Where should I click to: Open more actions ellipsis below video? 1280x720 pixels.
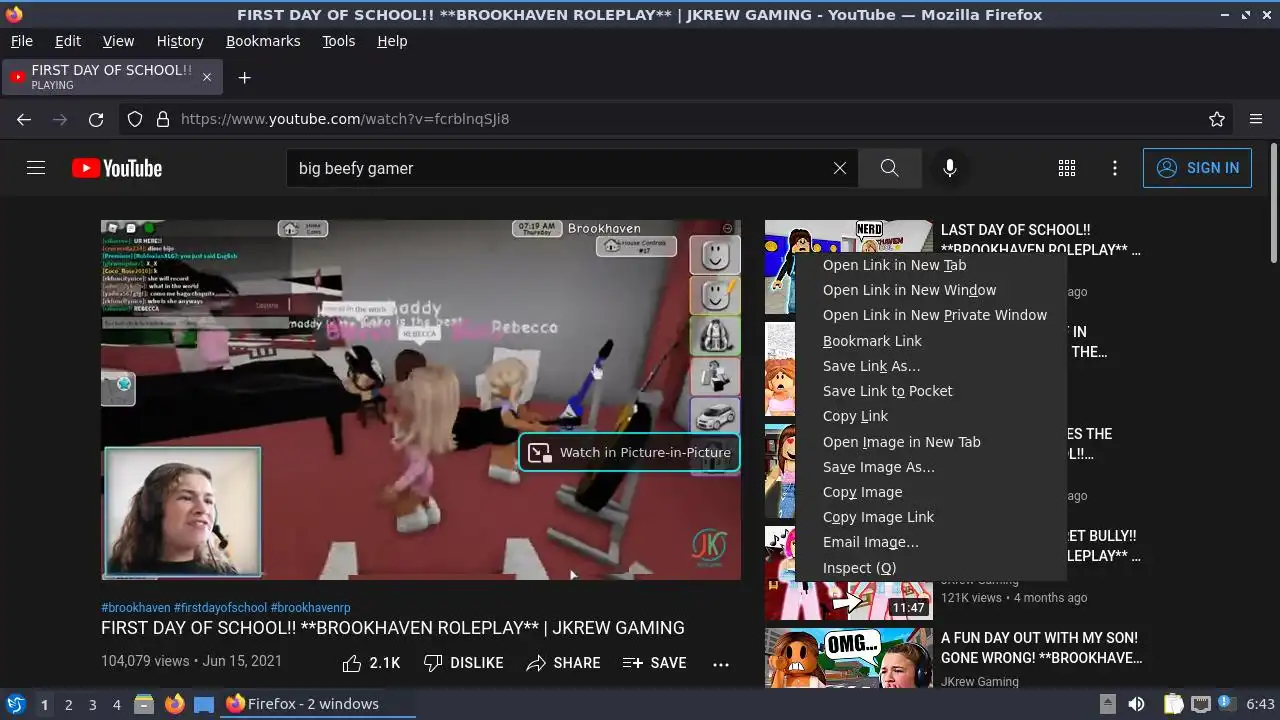(x=721, y=663)
